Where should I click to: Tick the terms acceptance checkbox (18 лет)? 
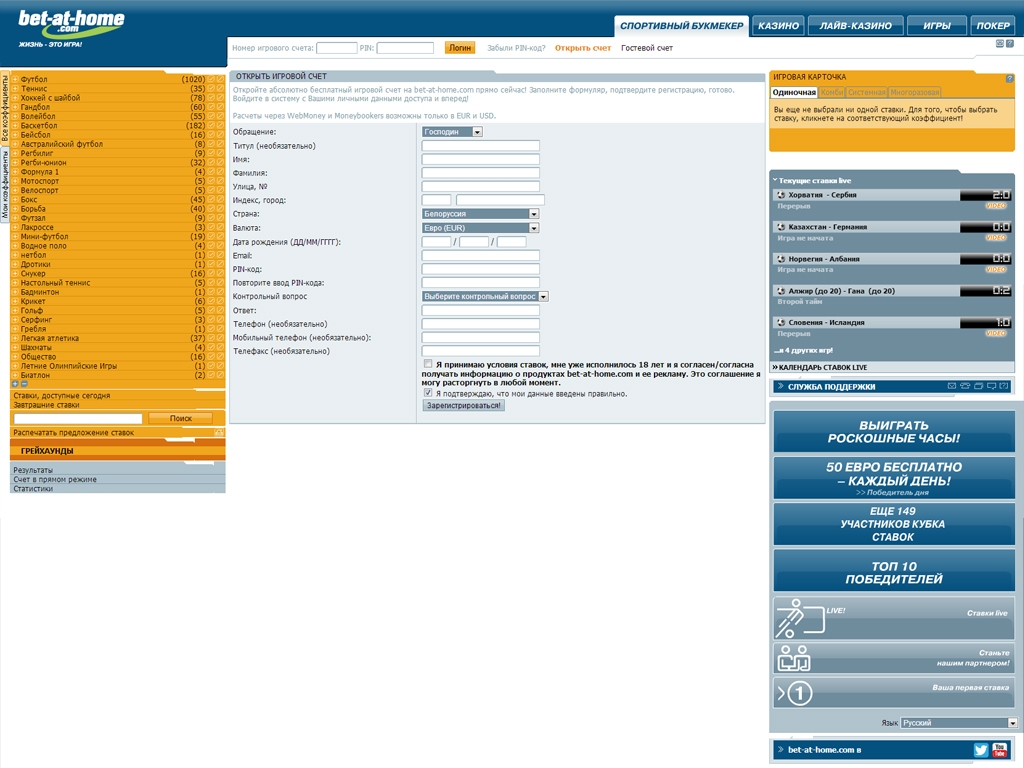pyautogui.click(x=428, y=364)
